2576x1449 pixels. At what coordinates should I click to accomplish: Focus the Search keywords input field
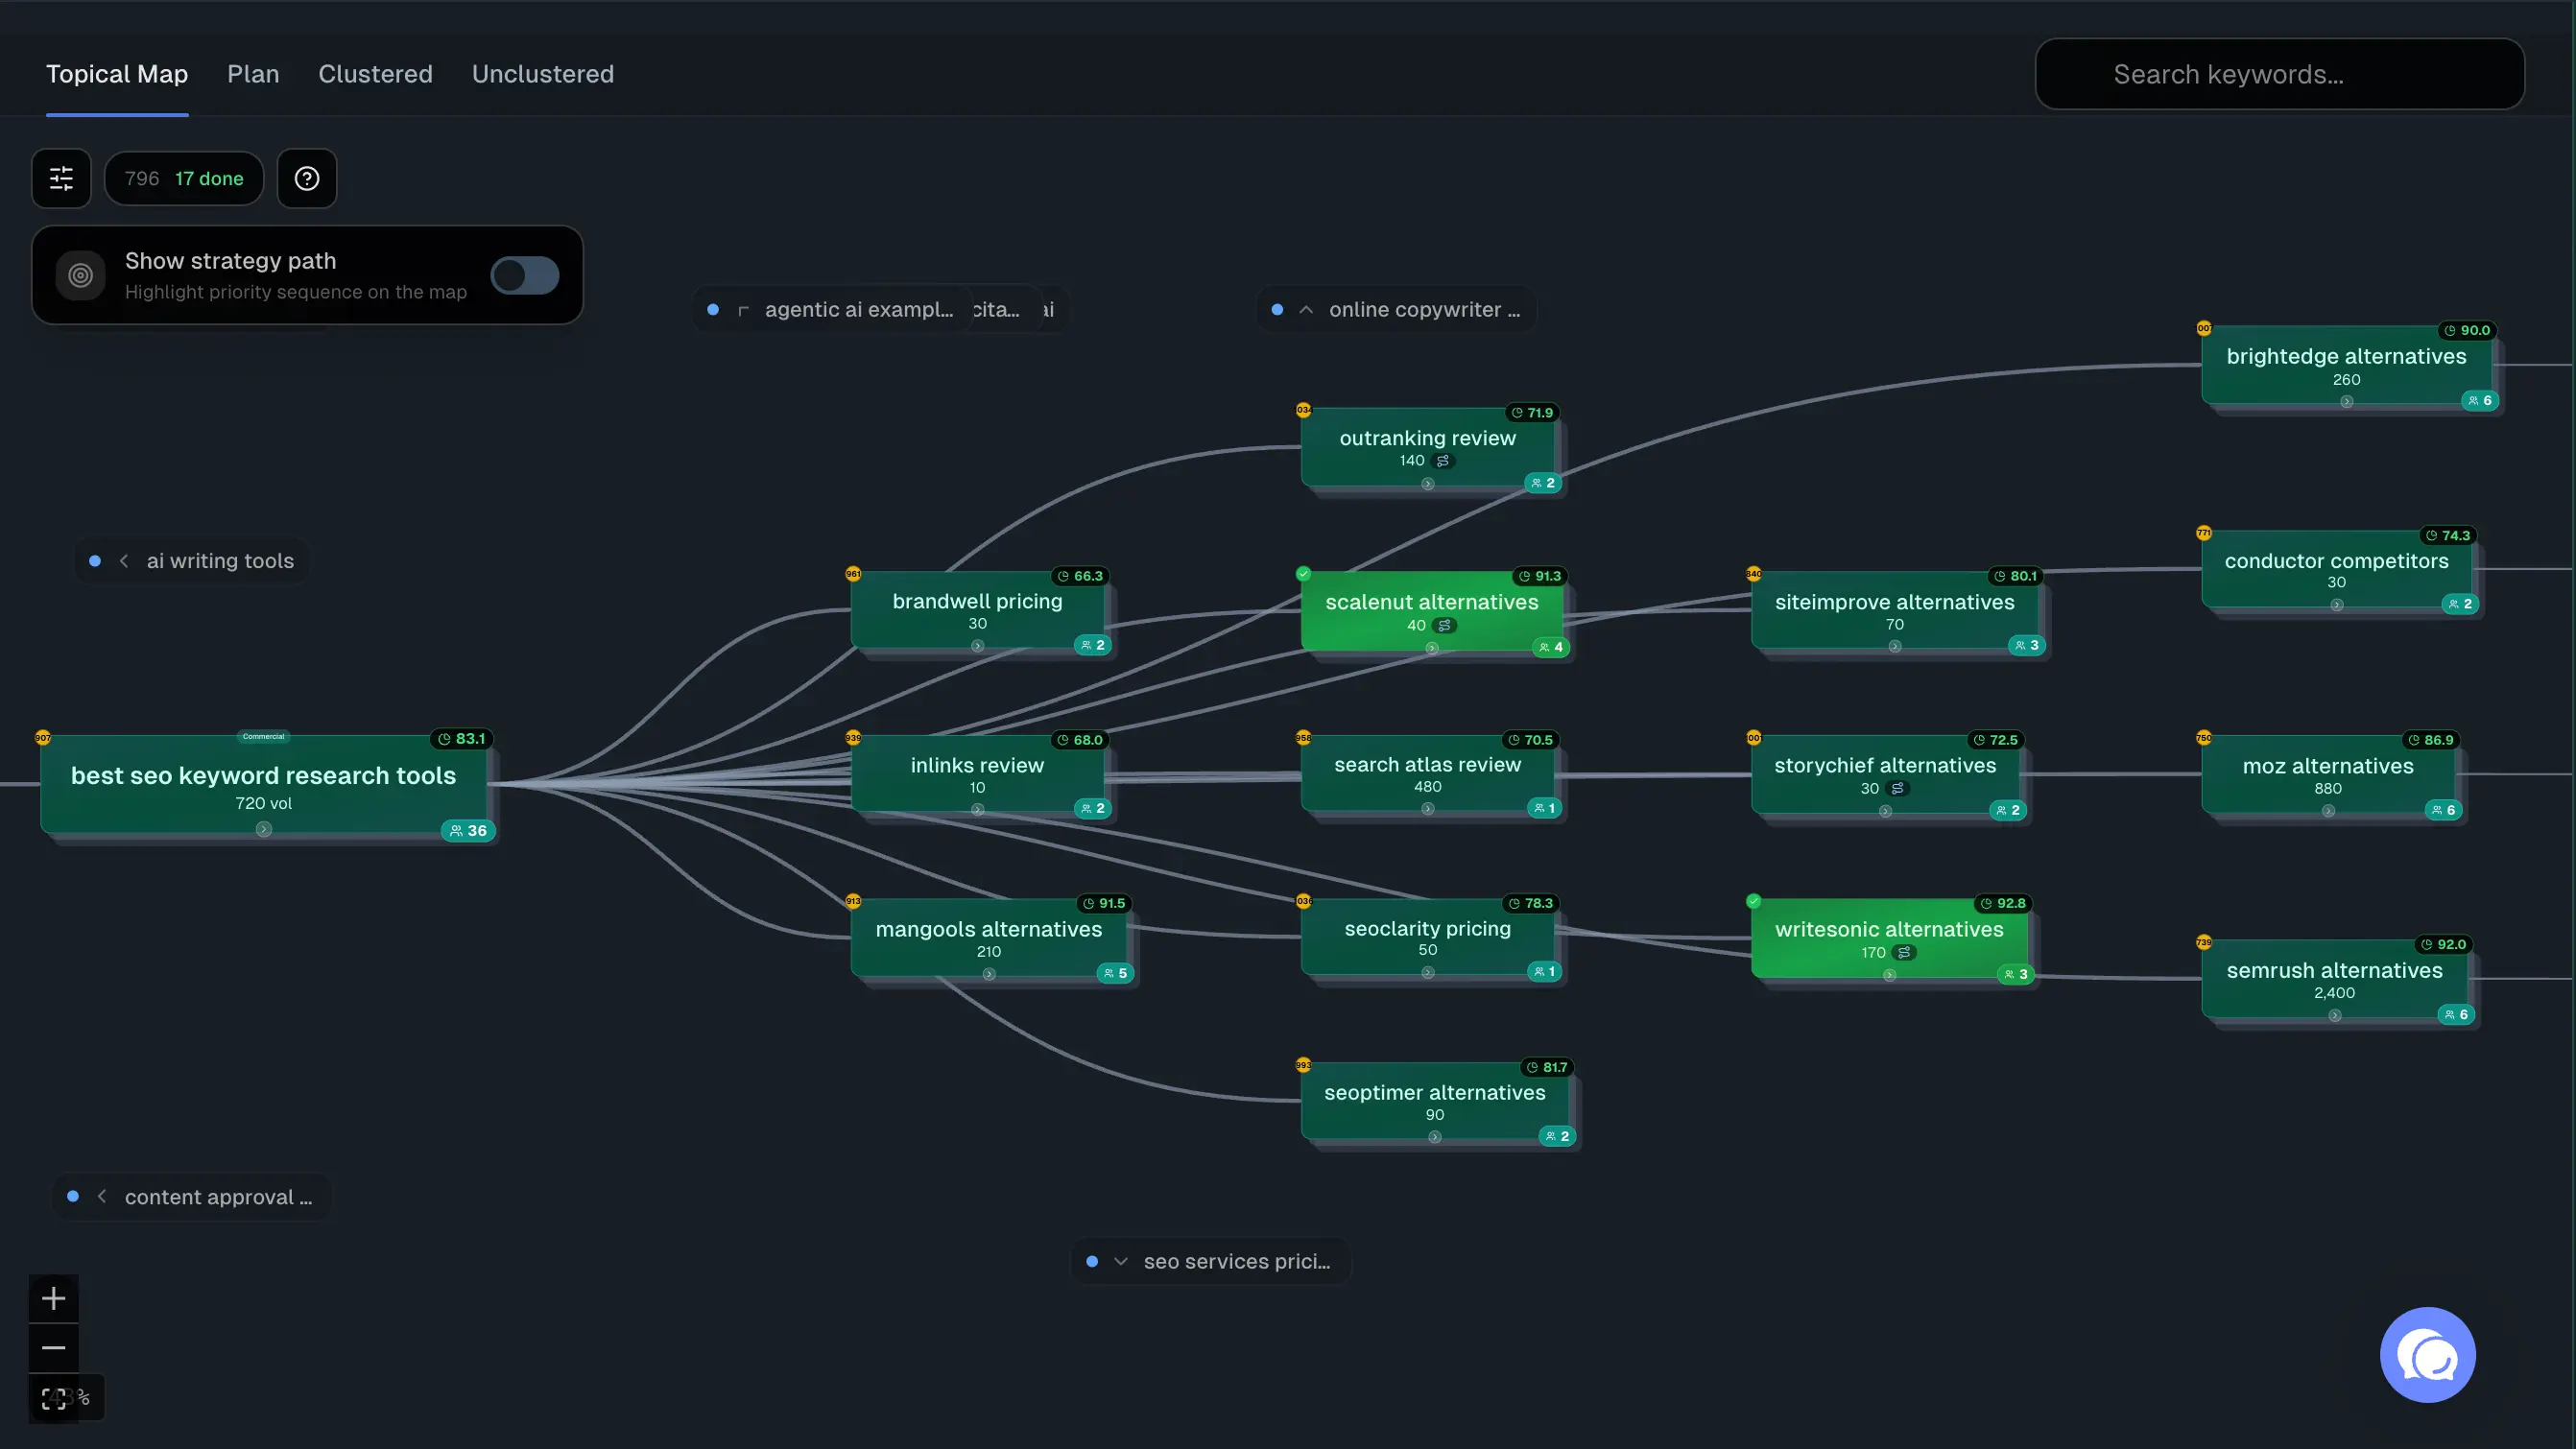click(2280, 74)
